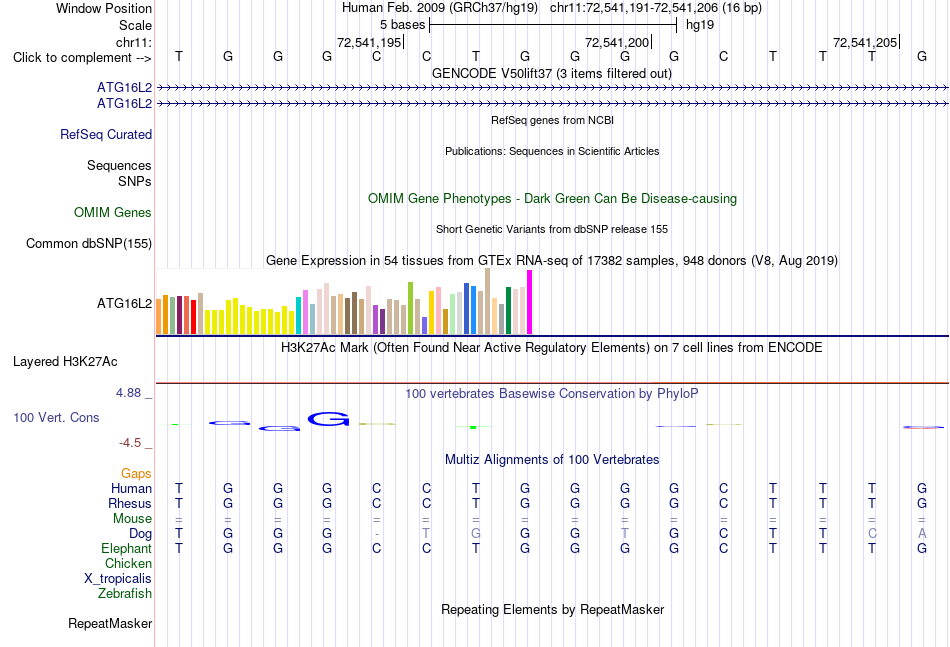Viewport: 950px width, 647px height.
Task: Click the 72,541,205 position tick label
Action: (x=865, y=42)
